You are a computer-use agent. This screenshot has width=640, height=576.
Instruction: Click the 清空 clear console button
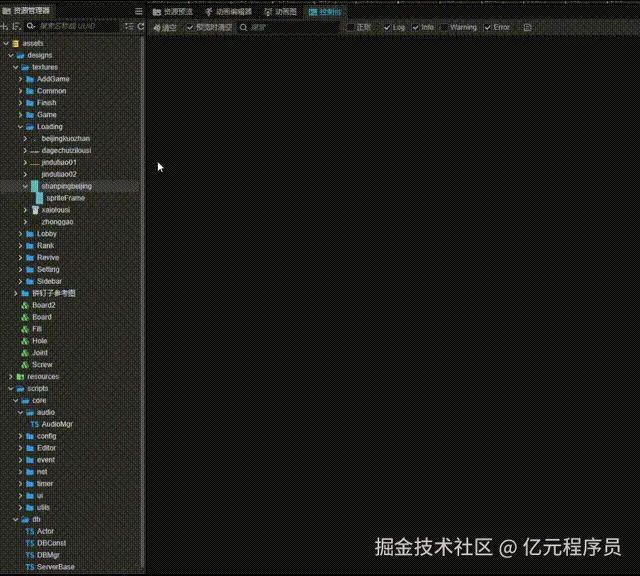[164, 27]
